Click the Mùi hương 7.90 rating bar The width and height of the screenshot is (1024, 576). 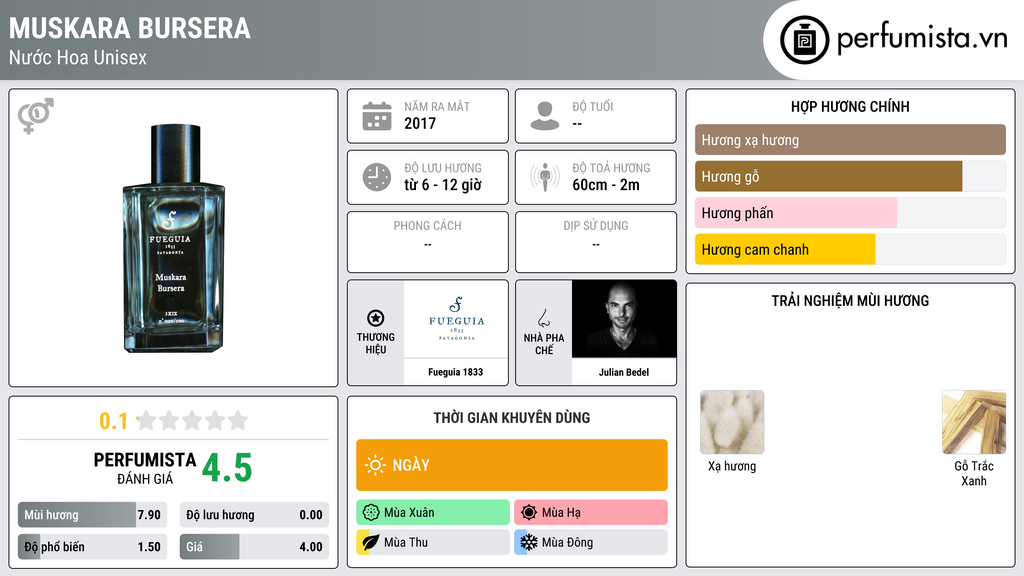[93, 515]
